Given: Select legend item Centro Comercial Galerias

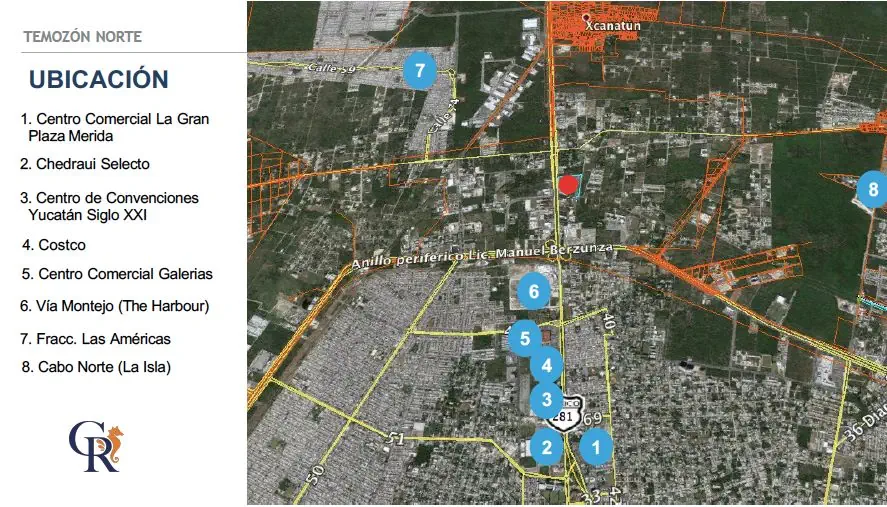Looking at the screenshot, I should [118, 274].
